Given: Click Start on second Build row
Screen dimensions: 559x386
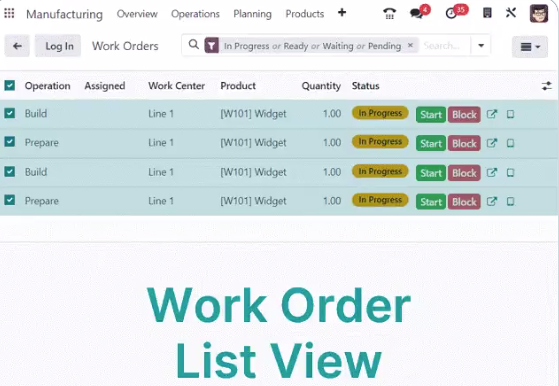Looking at the screenshot, I should pyautogui.click(x=431, y=173).
